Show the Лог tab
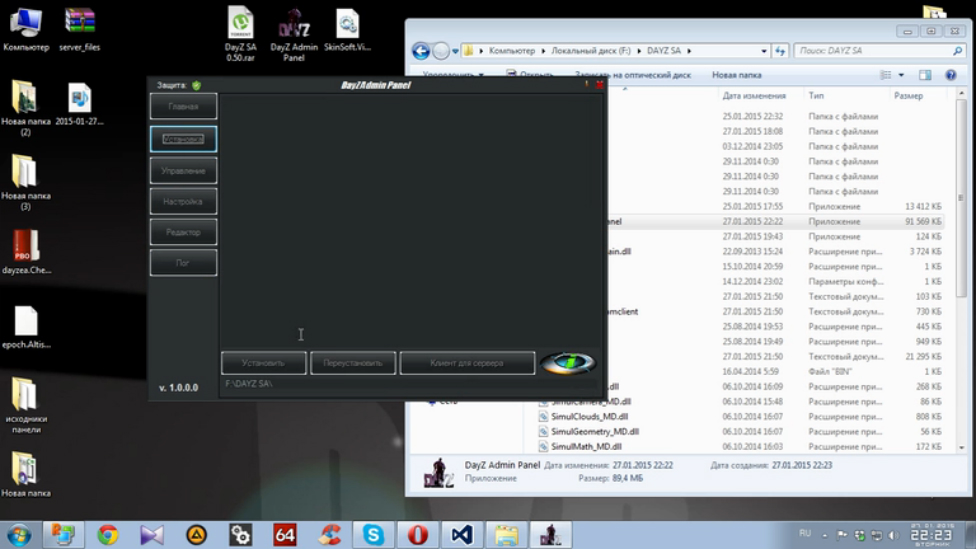The width and height of the screenshot is (976, 549). pyautogui.click(x=183, y=263)
